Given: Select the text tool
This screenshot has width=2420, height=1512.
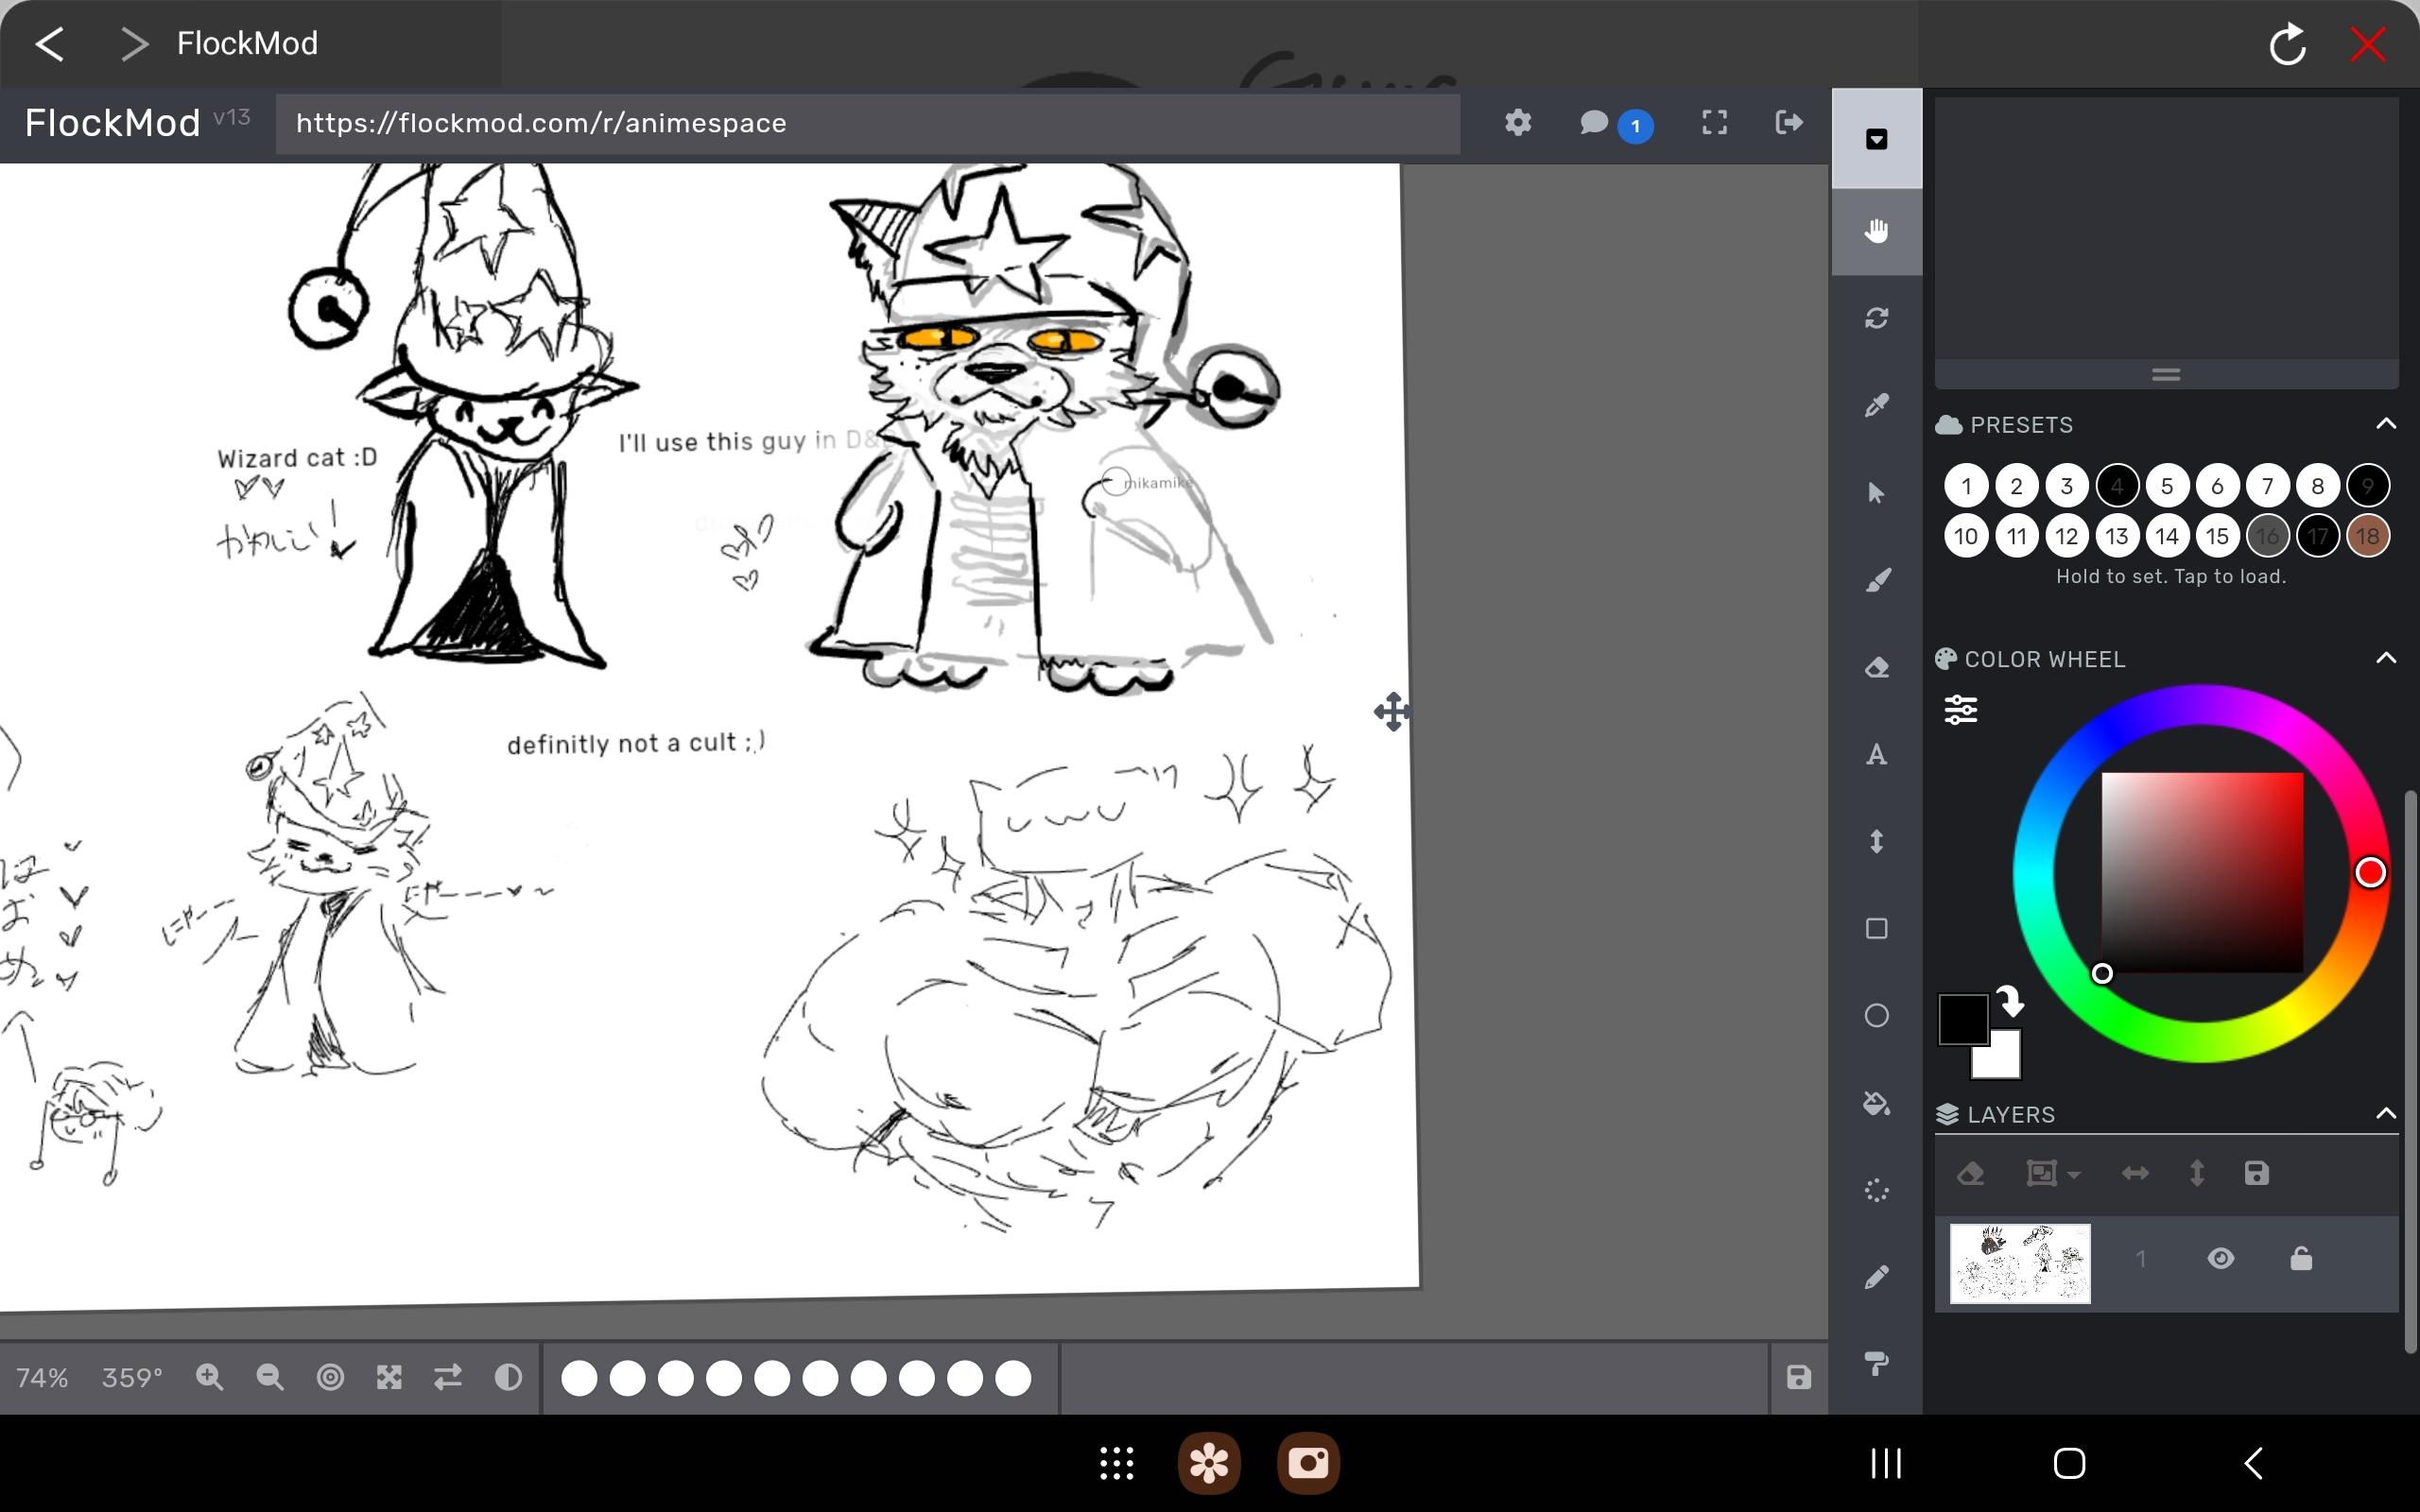Looking at the screenshot, I should click(x=1876, y=754).
